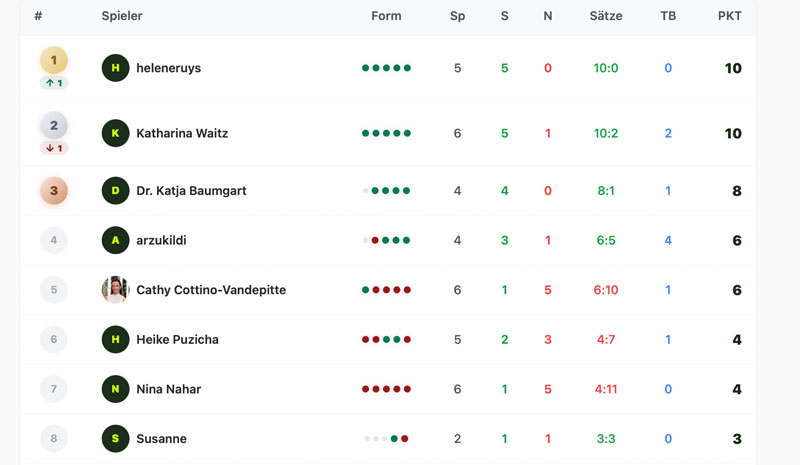
Task: Click Susanne form dots
Action: tap(386, 438)
